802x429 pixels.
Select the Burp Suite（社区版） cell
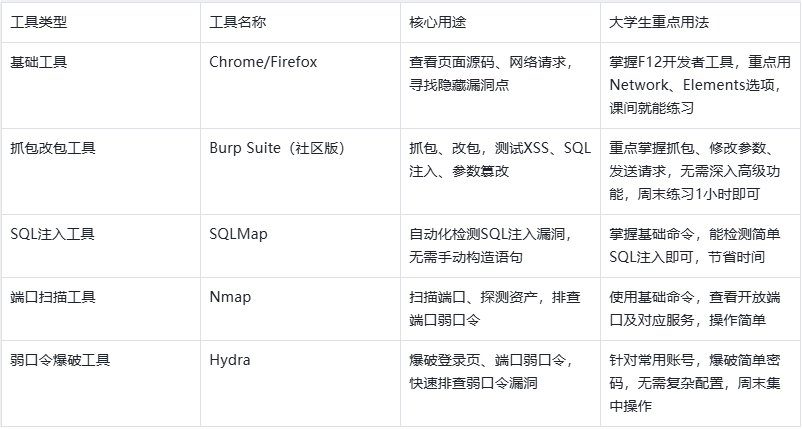300,171
